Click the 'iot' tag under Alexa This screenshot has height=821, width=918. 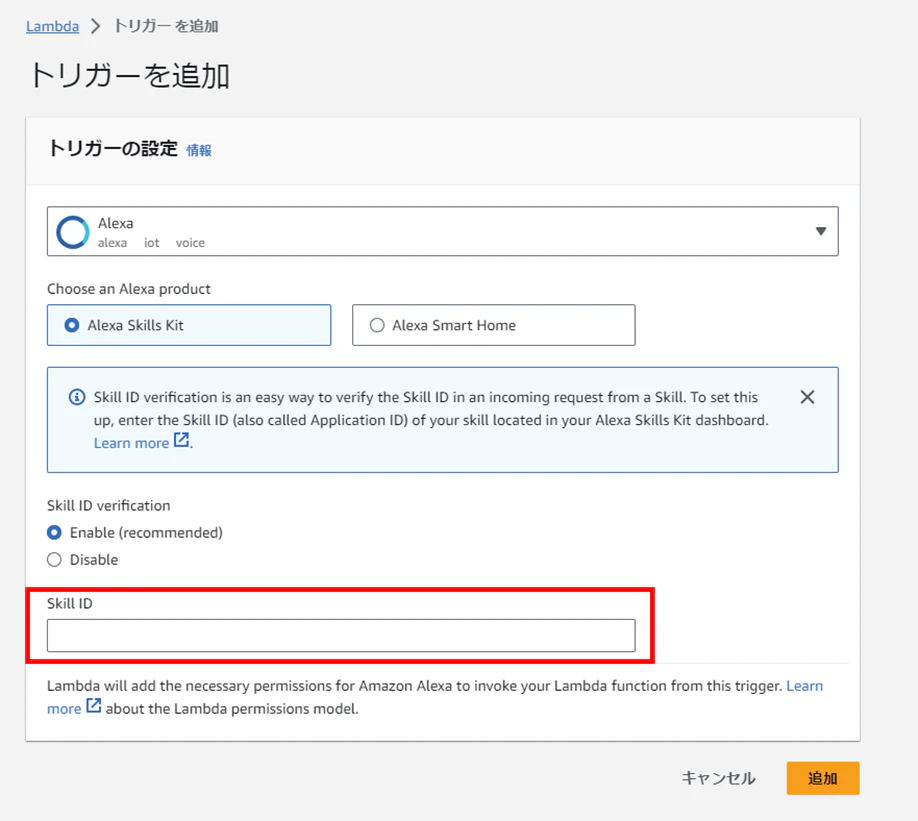(x=152, y=243)
